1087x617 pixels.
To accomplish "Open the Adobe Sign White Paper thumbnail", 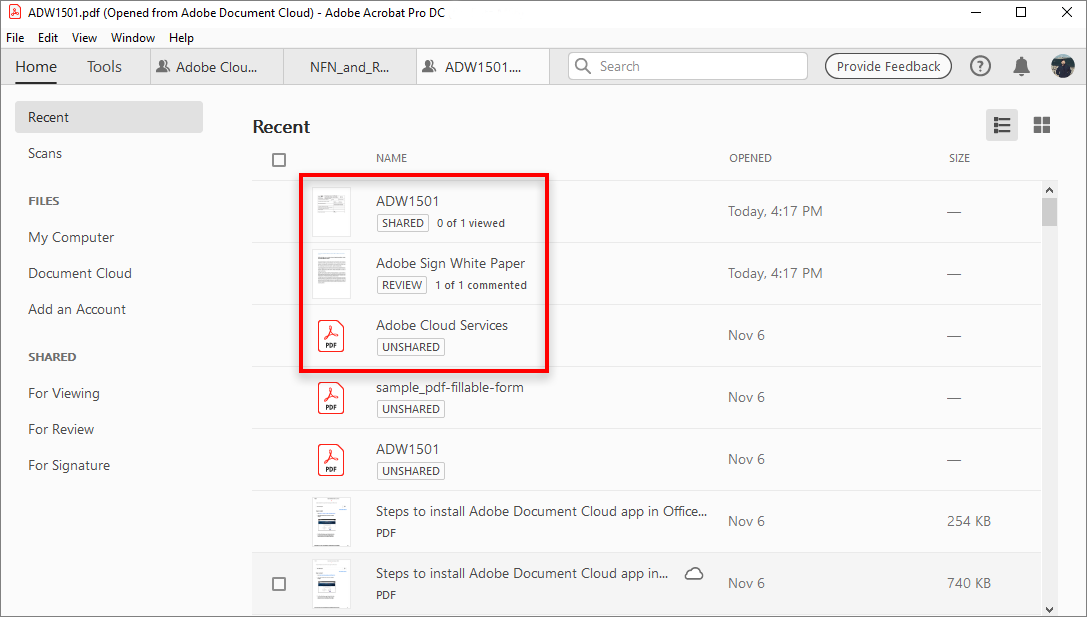I will [331, 273].
